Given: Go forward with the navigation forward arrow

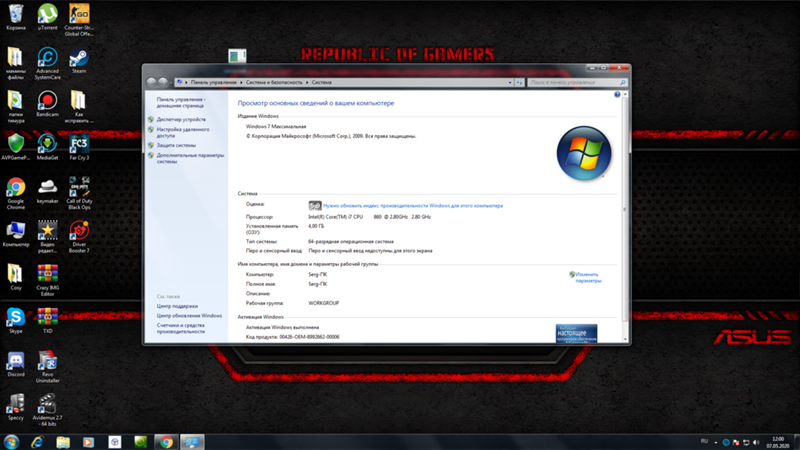Looking at the screenshot, I should point(163,82).
